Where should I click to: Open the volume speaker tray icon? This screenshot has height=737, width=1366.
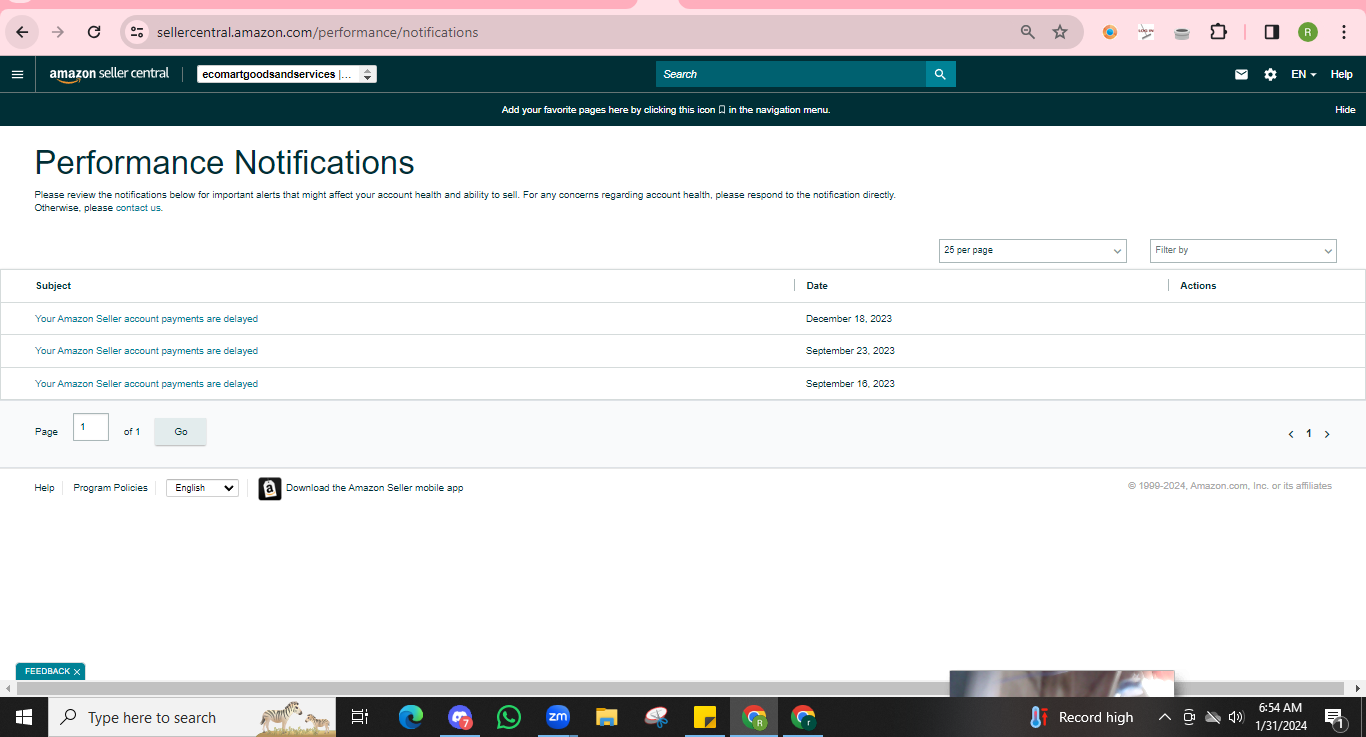point(1236,717)
